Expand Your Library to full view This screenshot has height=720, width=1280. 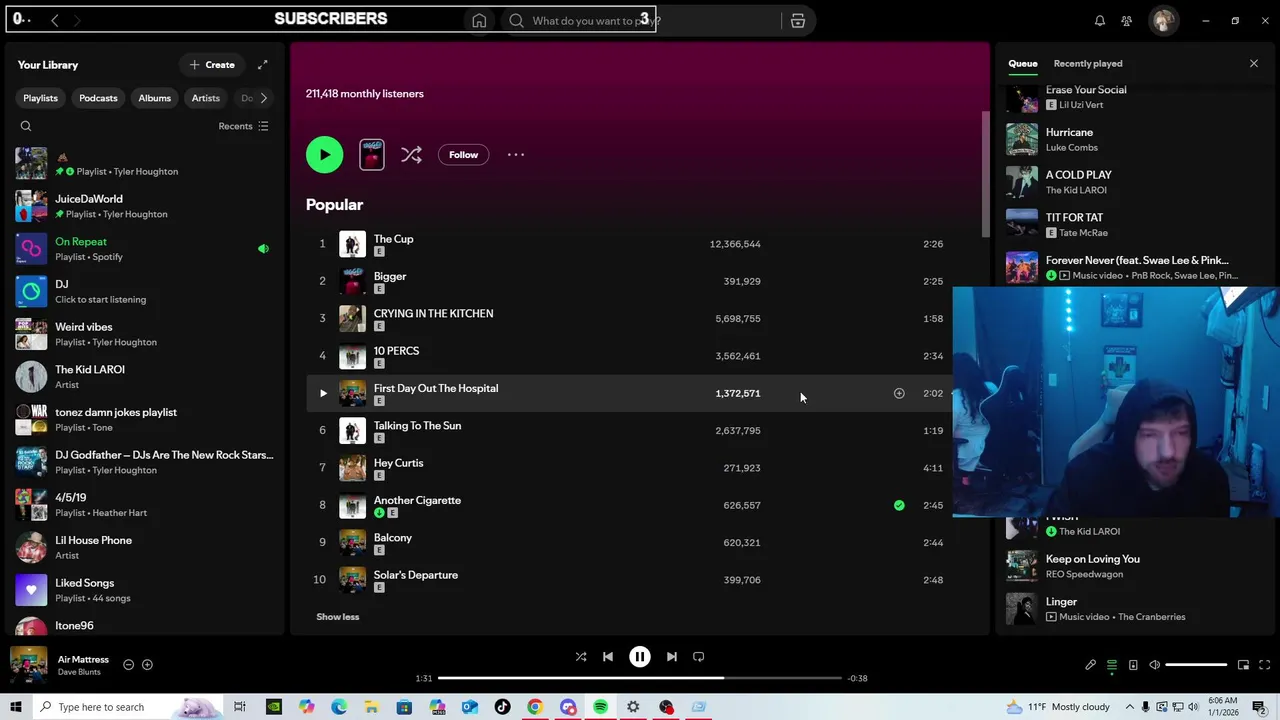263,65
